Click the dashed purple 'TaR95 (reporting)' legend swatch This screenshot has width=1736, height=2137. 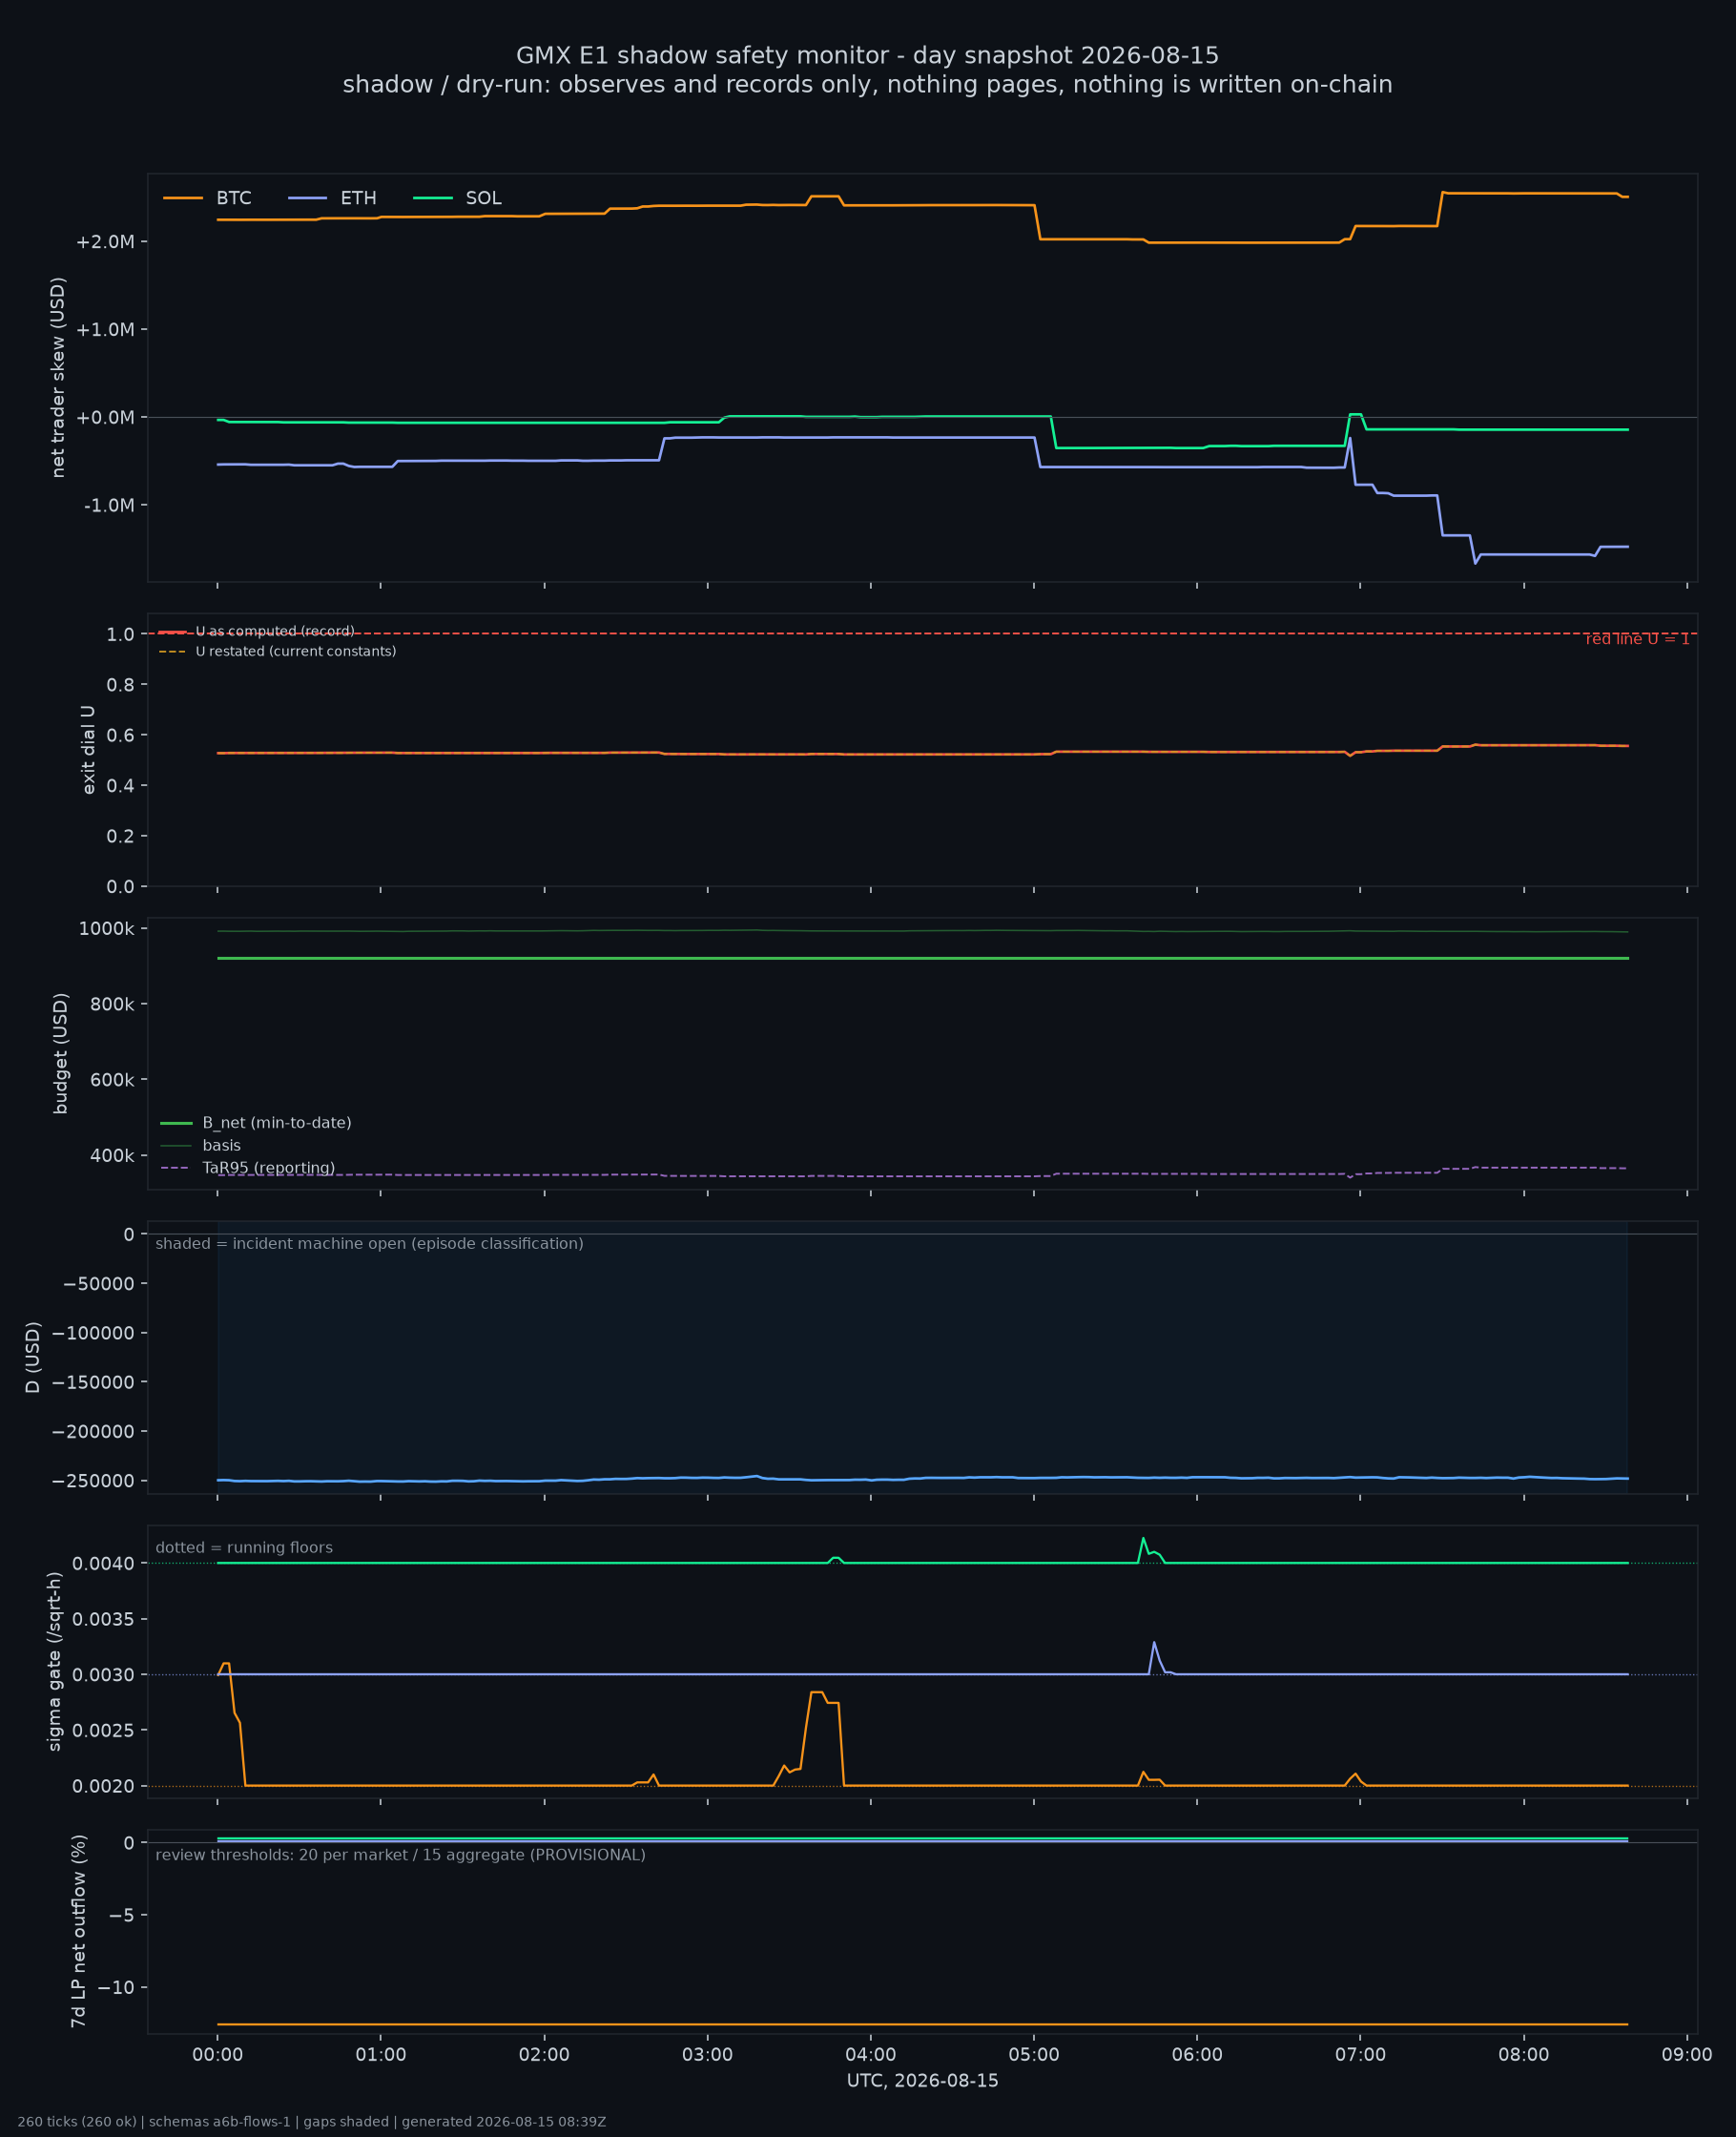pos(176,1168)
